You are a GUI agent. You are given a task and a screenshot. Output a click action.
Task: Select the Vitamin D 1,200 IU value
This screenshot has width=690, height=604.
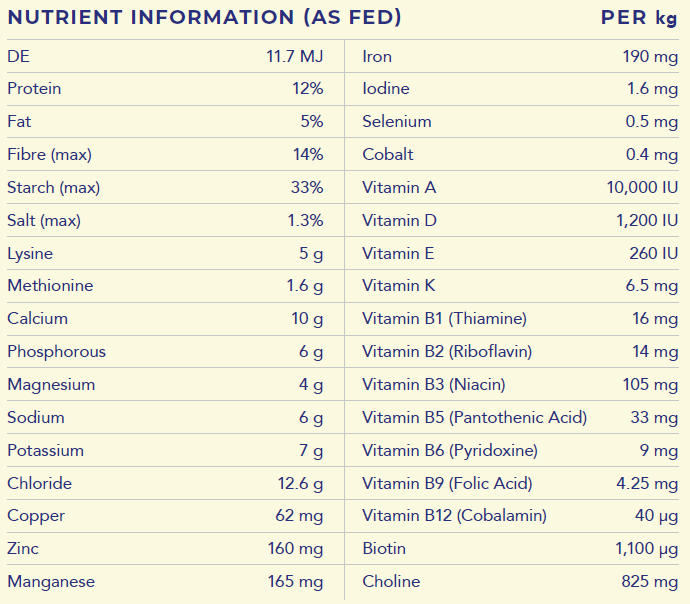click(x=646, y=221)
